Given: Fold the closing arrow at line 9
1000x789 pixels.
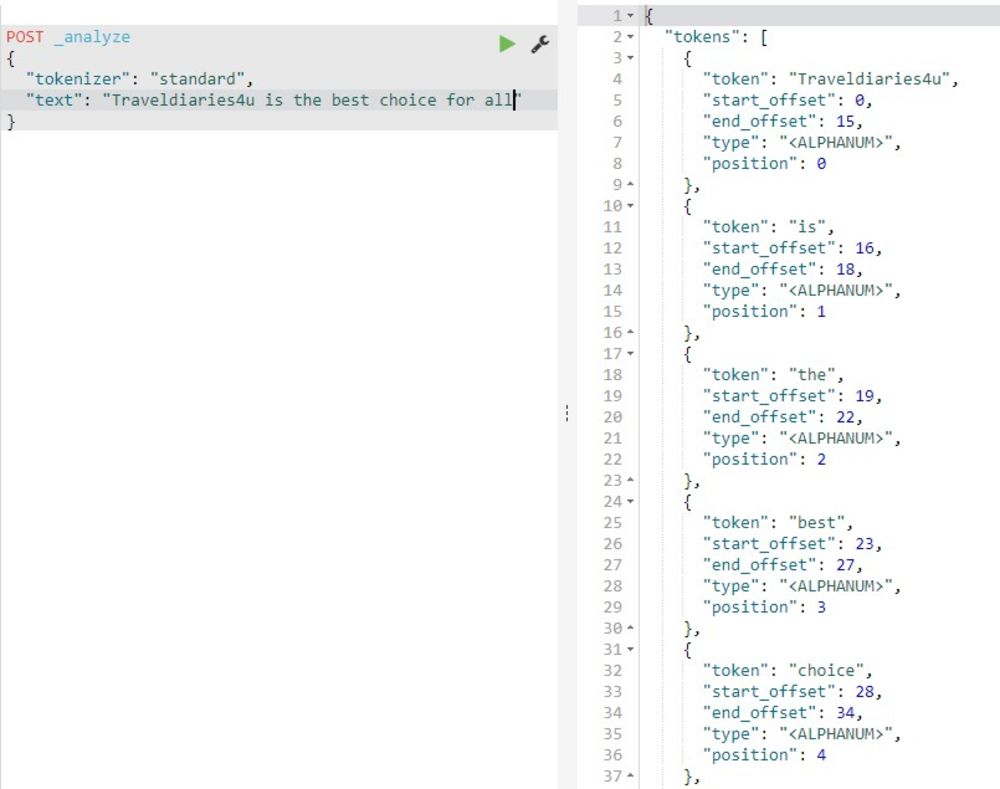Looking at the screenshot, I should (x=630, y=184).
